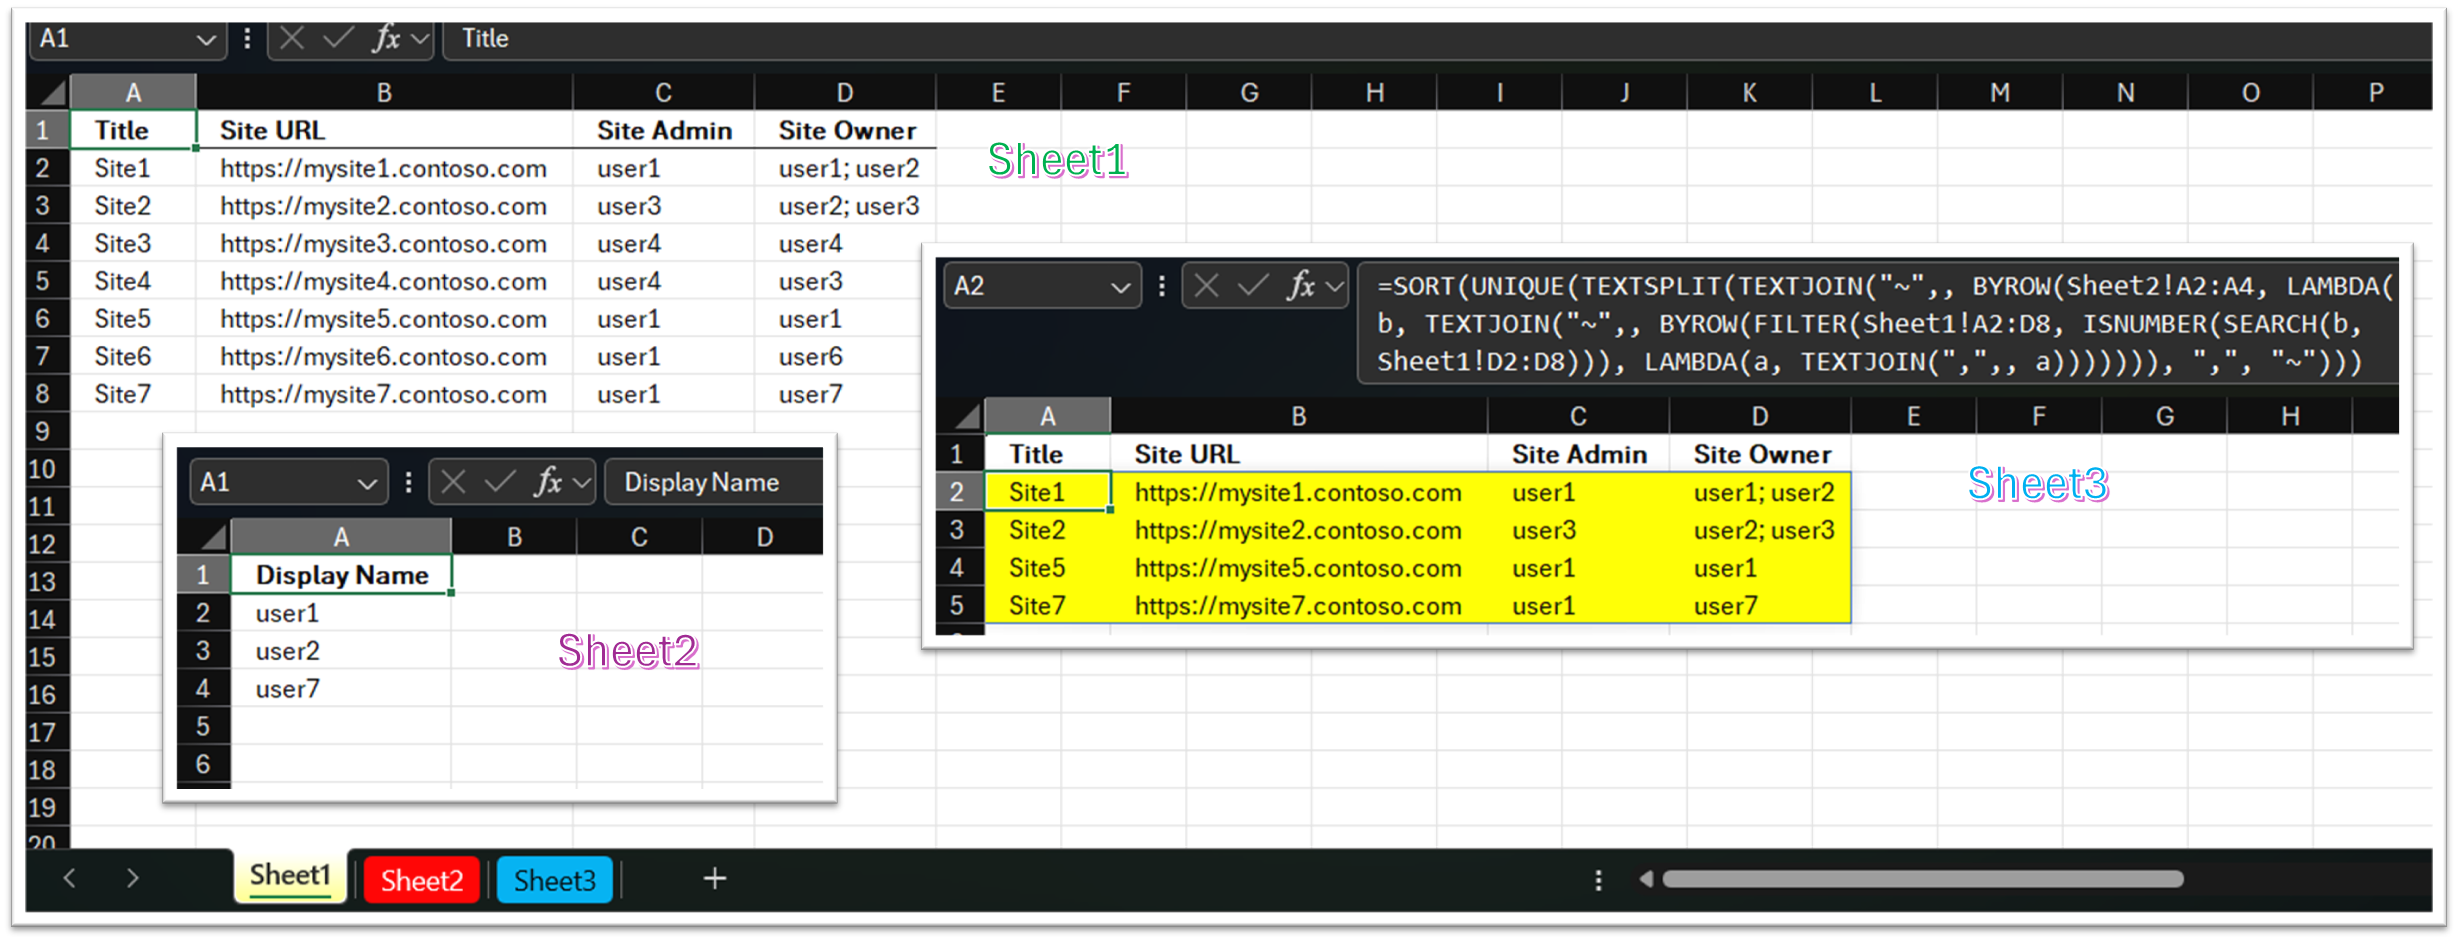
Task: Expand the fx dropdown arrow in Sheet3's formula bar
Action: click(x=1335, y=287)
